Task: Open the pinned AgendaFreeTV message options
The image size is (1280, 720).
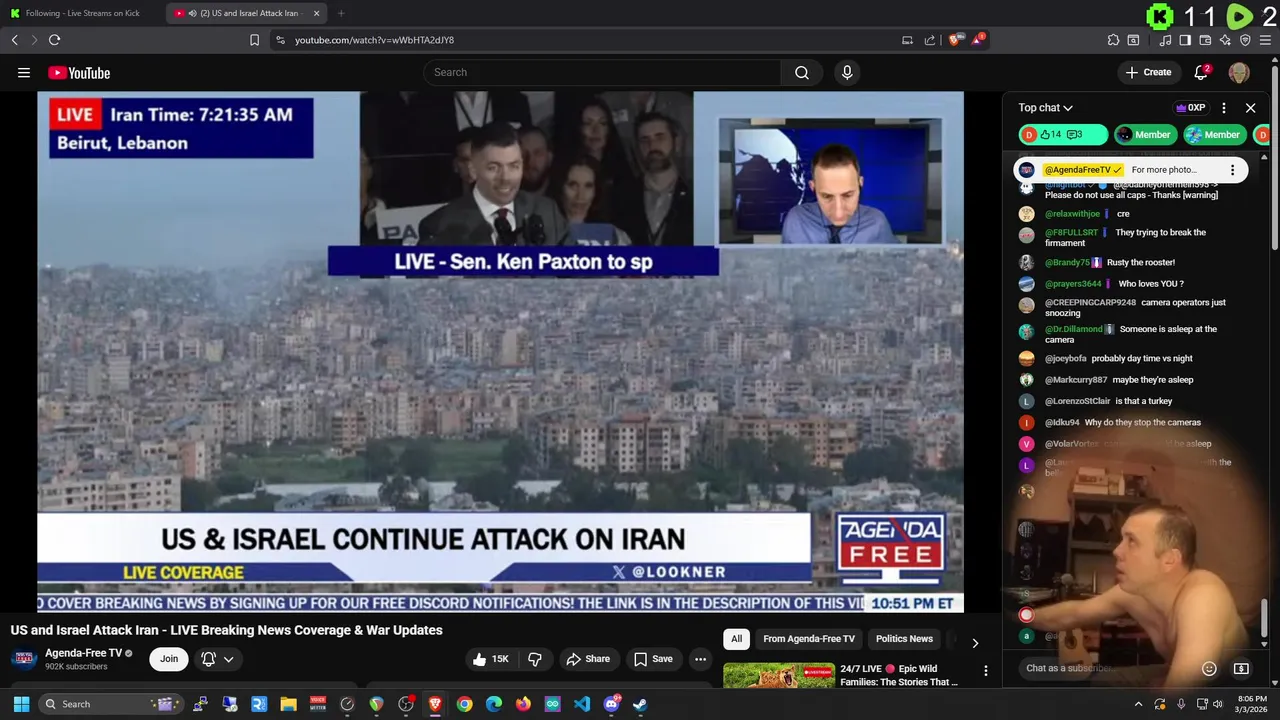Action: [1232, 170]
